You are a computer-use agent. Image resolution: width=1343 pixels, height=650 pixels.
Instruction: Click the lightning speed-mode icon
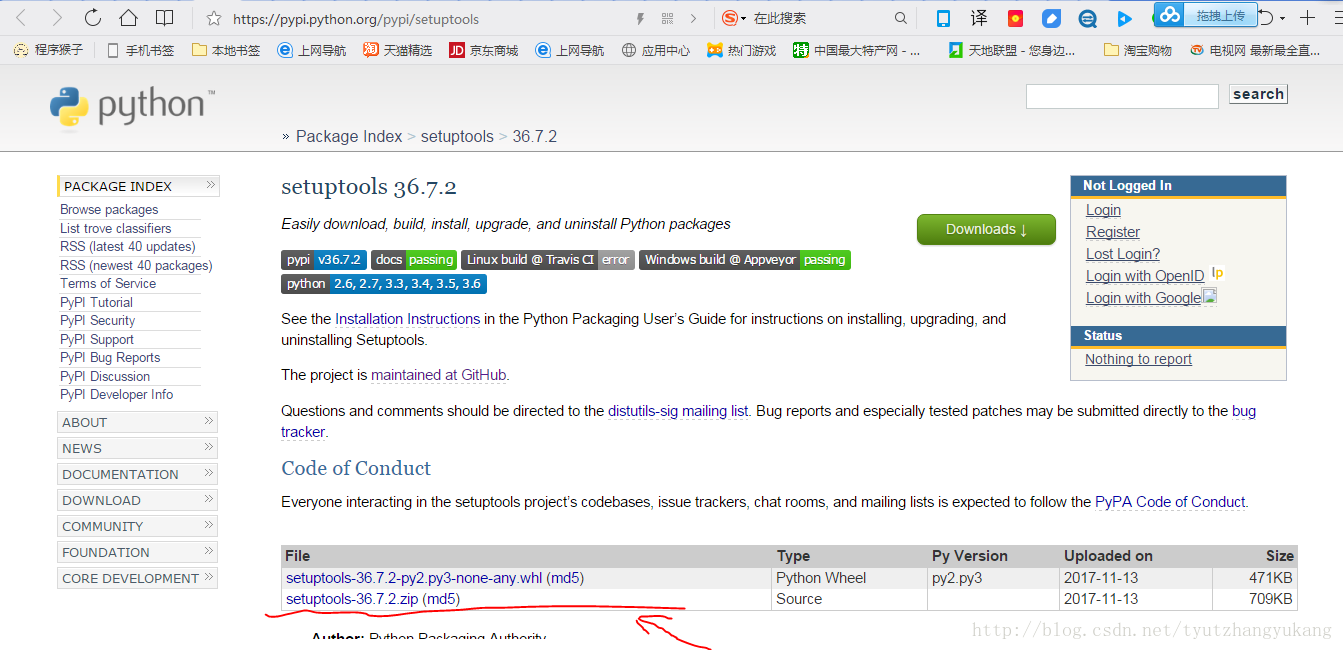(640, 18)
